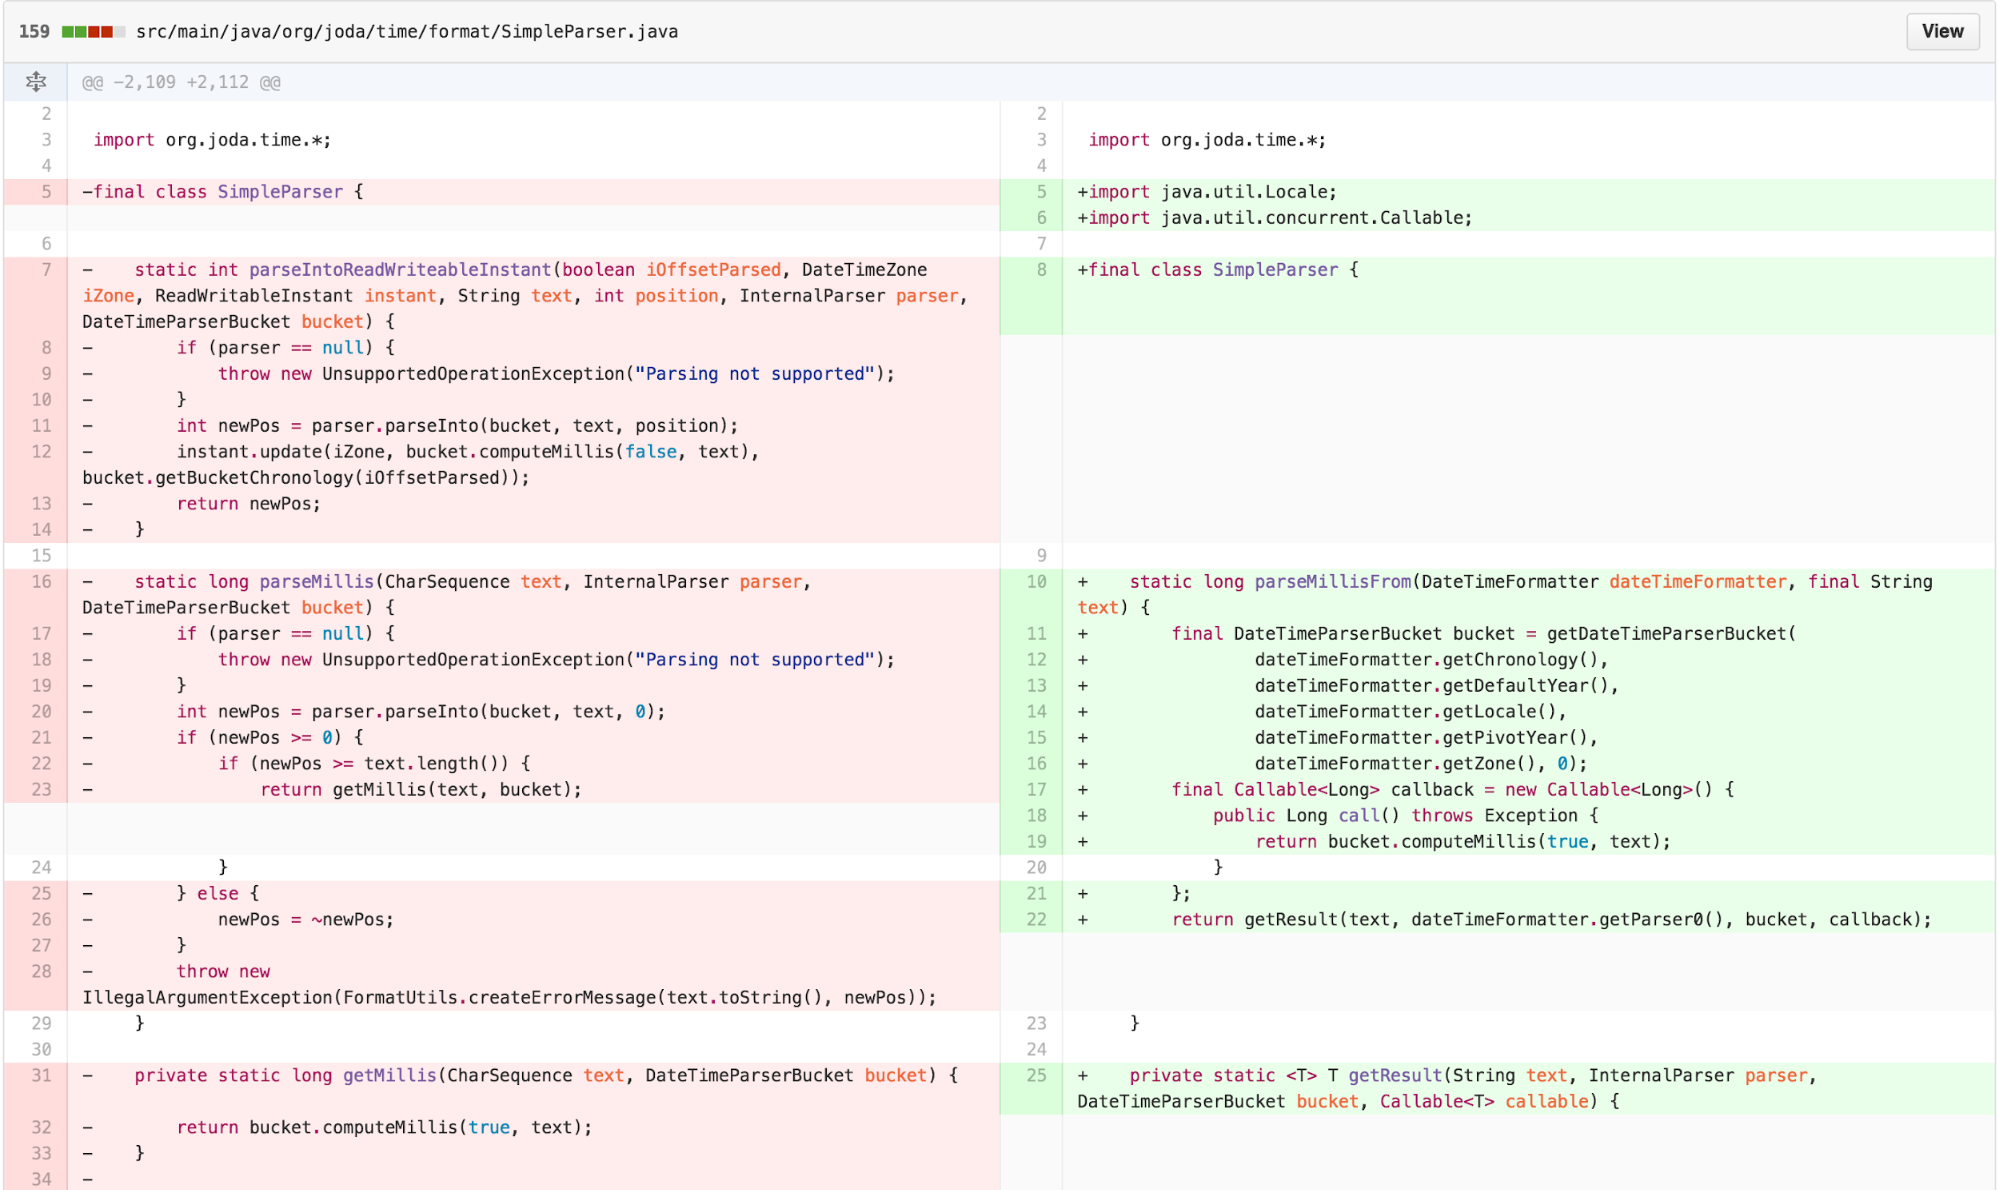Click added line 'final DateTimeParserBucket bucket = getDateTimeParserBucket('
The height and width of the screenshot is (1190, 1999).
1529,634
